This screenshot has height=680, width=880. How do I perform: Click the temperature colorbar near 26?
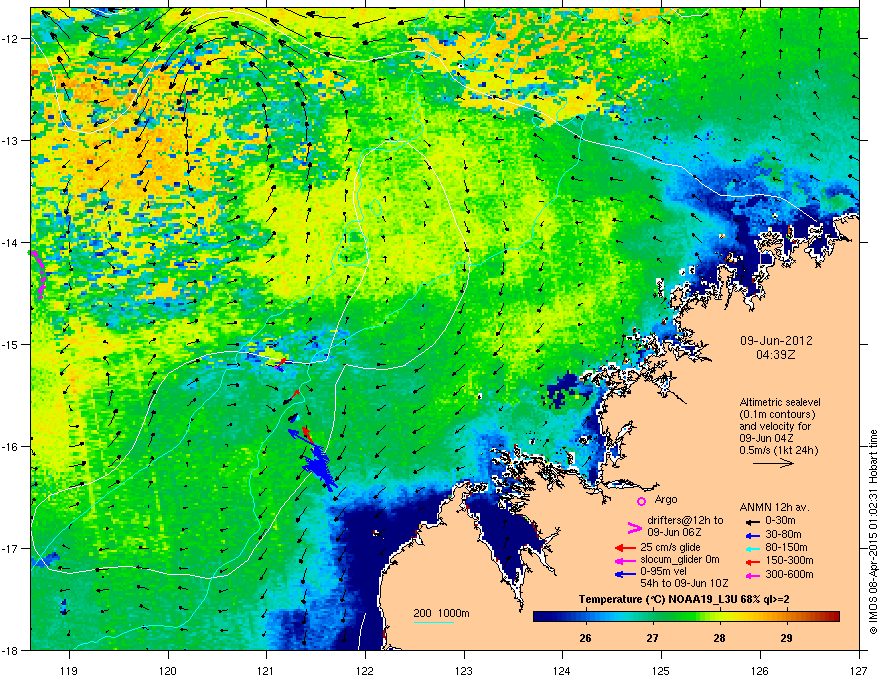[586, 617]
